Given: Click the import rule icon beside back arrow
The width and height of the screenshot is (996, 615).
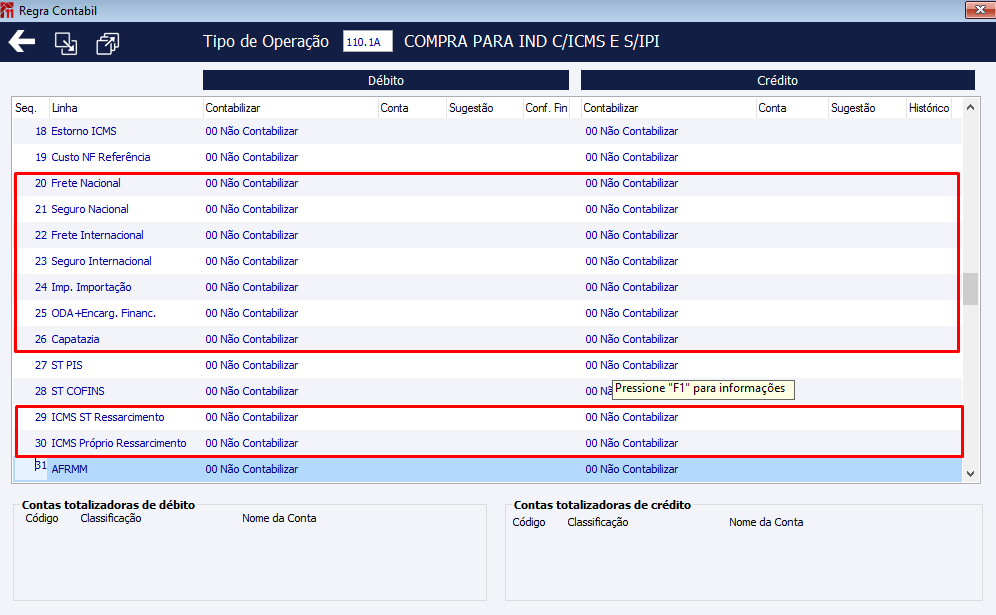Looking at the screenshot, I should (x=65, y=43).
